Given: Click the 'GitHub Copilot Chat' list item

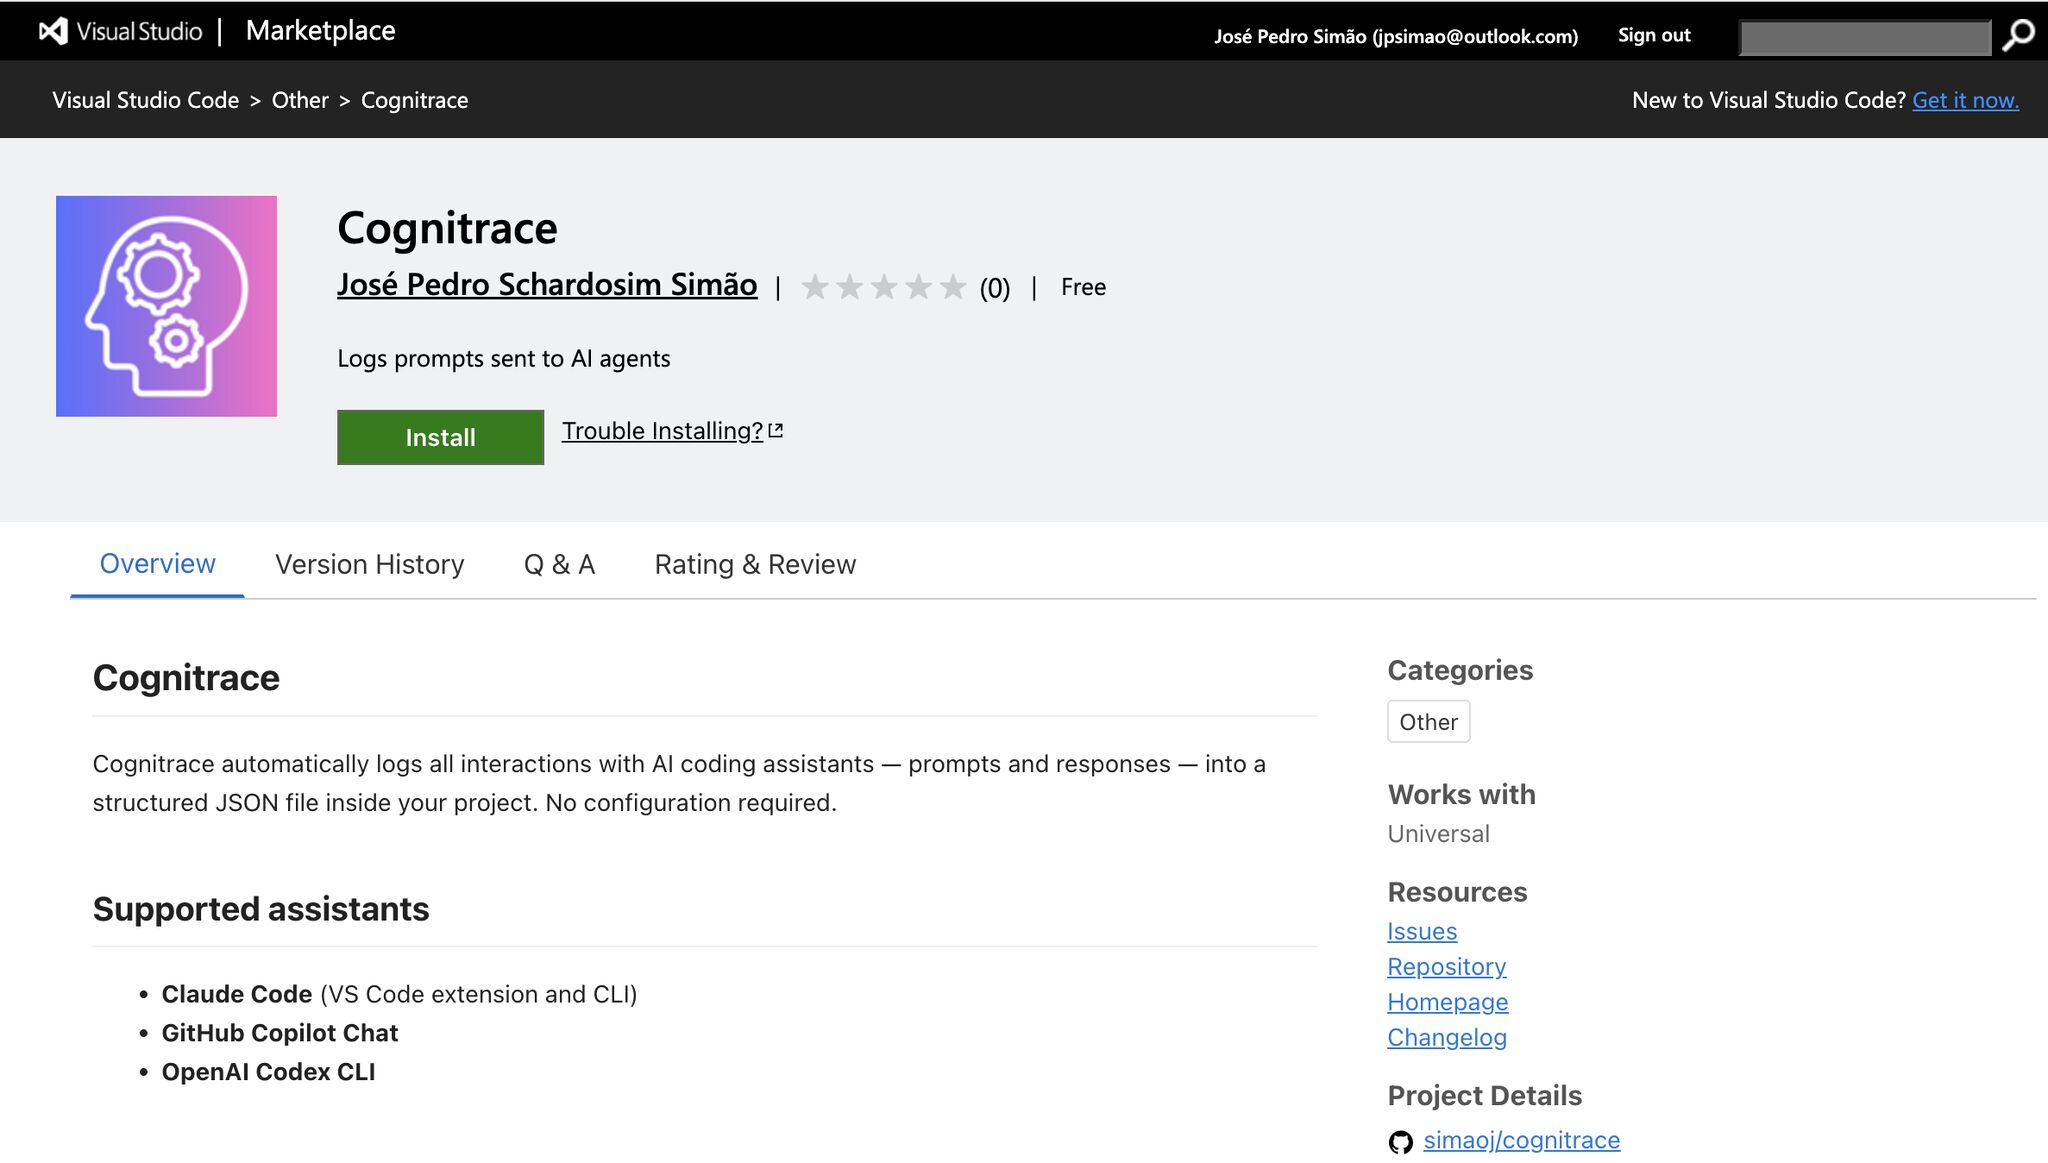Looking at the screenshot, I should [280, 1033].
